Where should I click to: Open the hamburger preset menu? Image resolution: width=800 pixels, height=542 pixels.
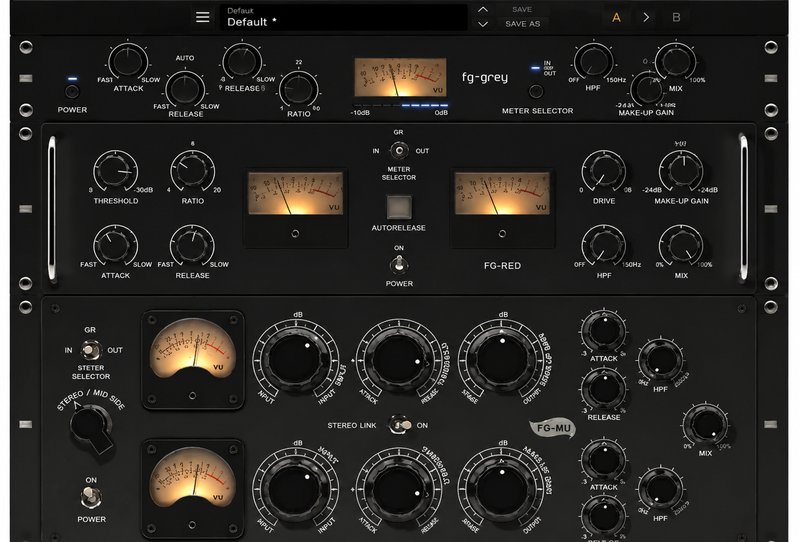[203, 17]
